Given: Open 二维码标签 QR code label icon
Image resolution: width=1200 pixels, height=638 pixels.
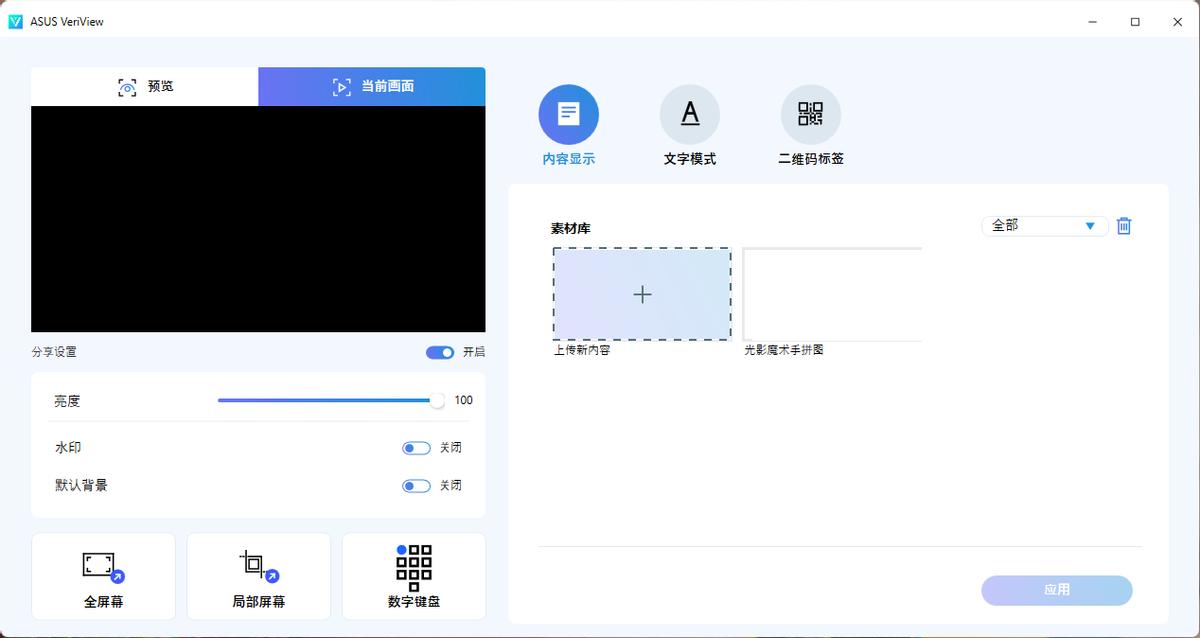Looking at the screenshot, I should click(810, 114).
